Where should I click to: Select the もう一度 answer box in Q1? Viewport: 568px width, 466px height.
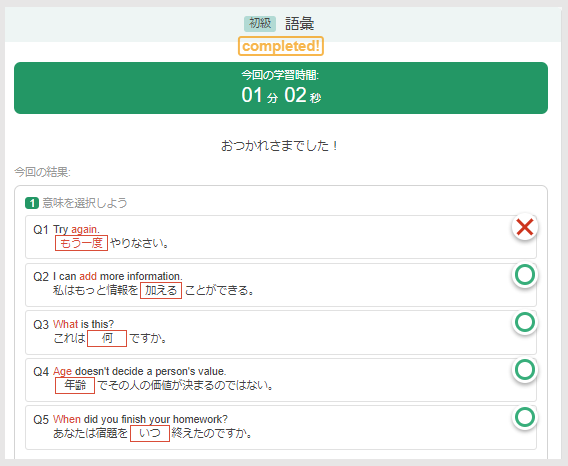coord(81,243)
